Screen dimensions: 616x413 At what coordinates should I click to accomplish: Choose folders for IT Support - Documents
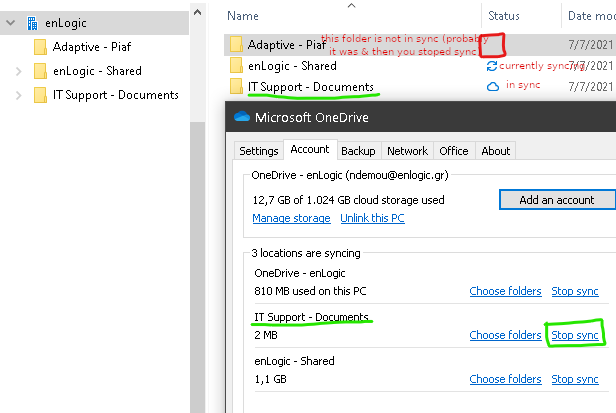(505, 335)
